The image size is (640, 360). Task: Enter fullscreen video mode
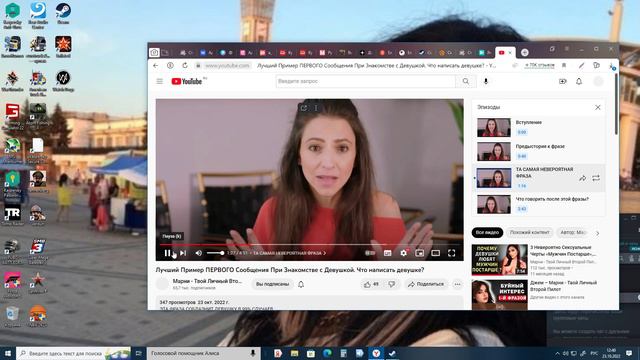pyautogui.click(x=451, y=253)
